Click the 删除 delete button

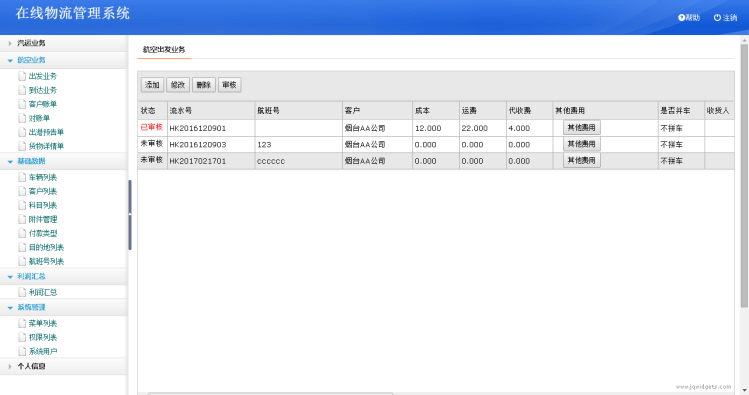[x=203, y=85]
